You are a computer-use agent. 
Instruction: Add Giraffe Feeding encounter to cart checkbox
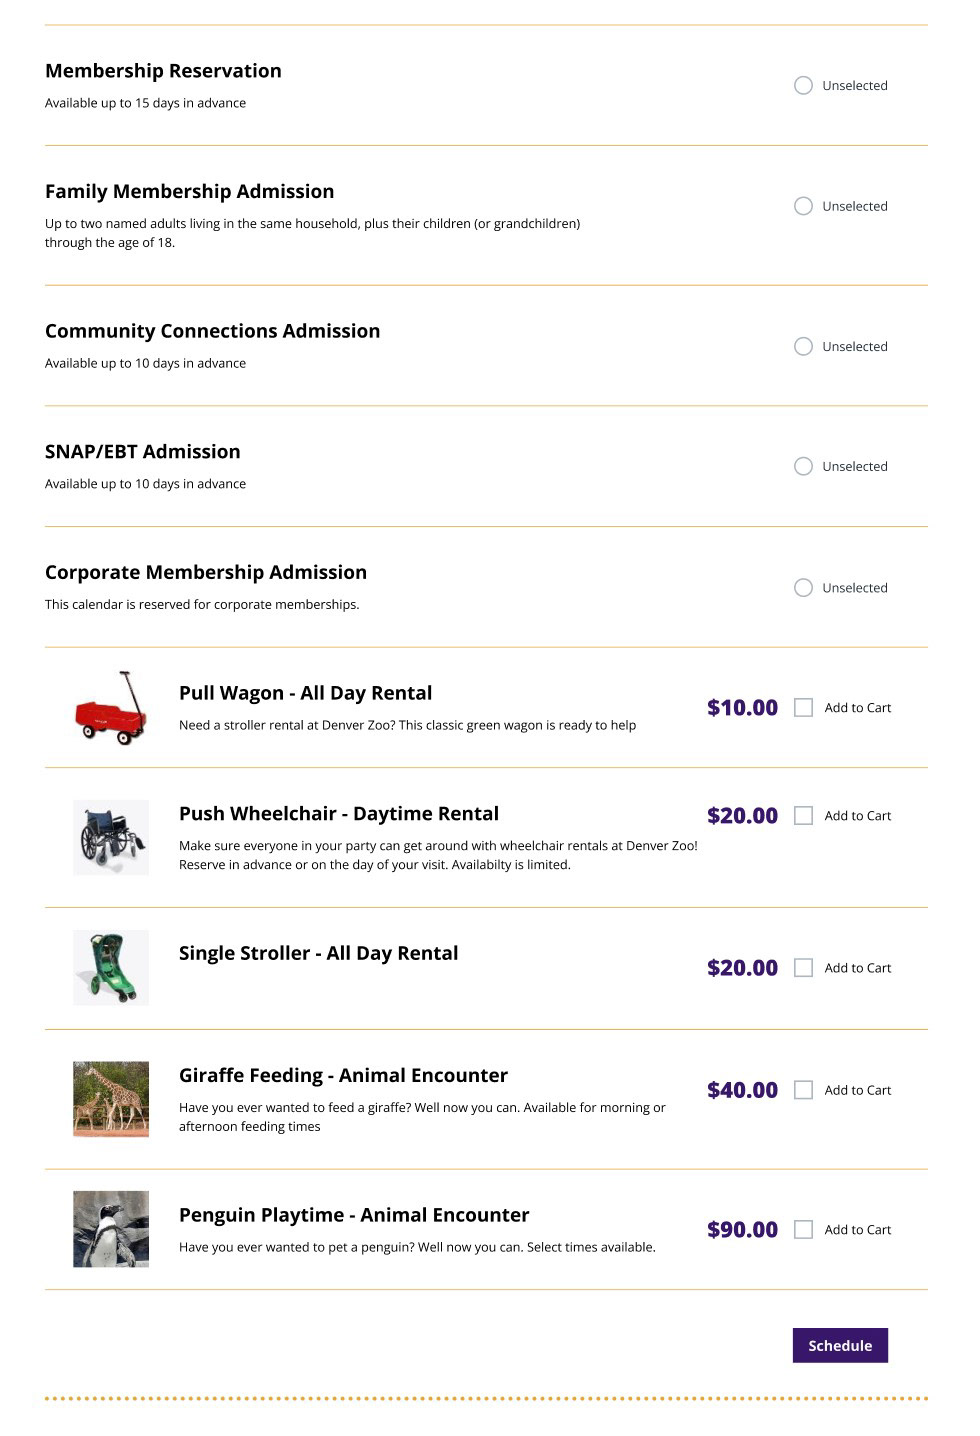803,1090
